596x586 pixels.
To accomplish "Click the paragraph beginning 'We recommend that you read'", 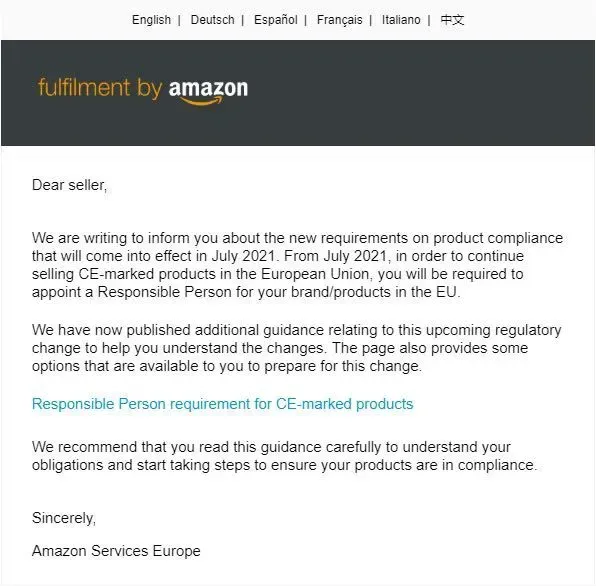I will click(x=285, y=456).
